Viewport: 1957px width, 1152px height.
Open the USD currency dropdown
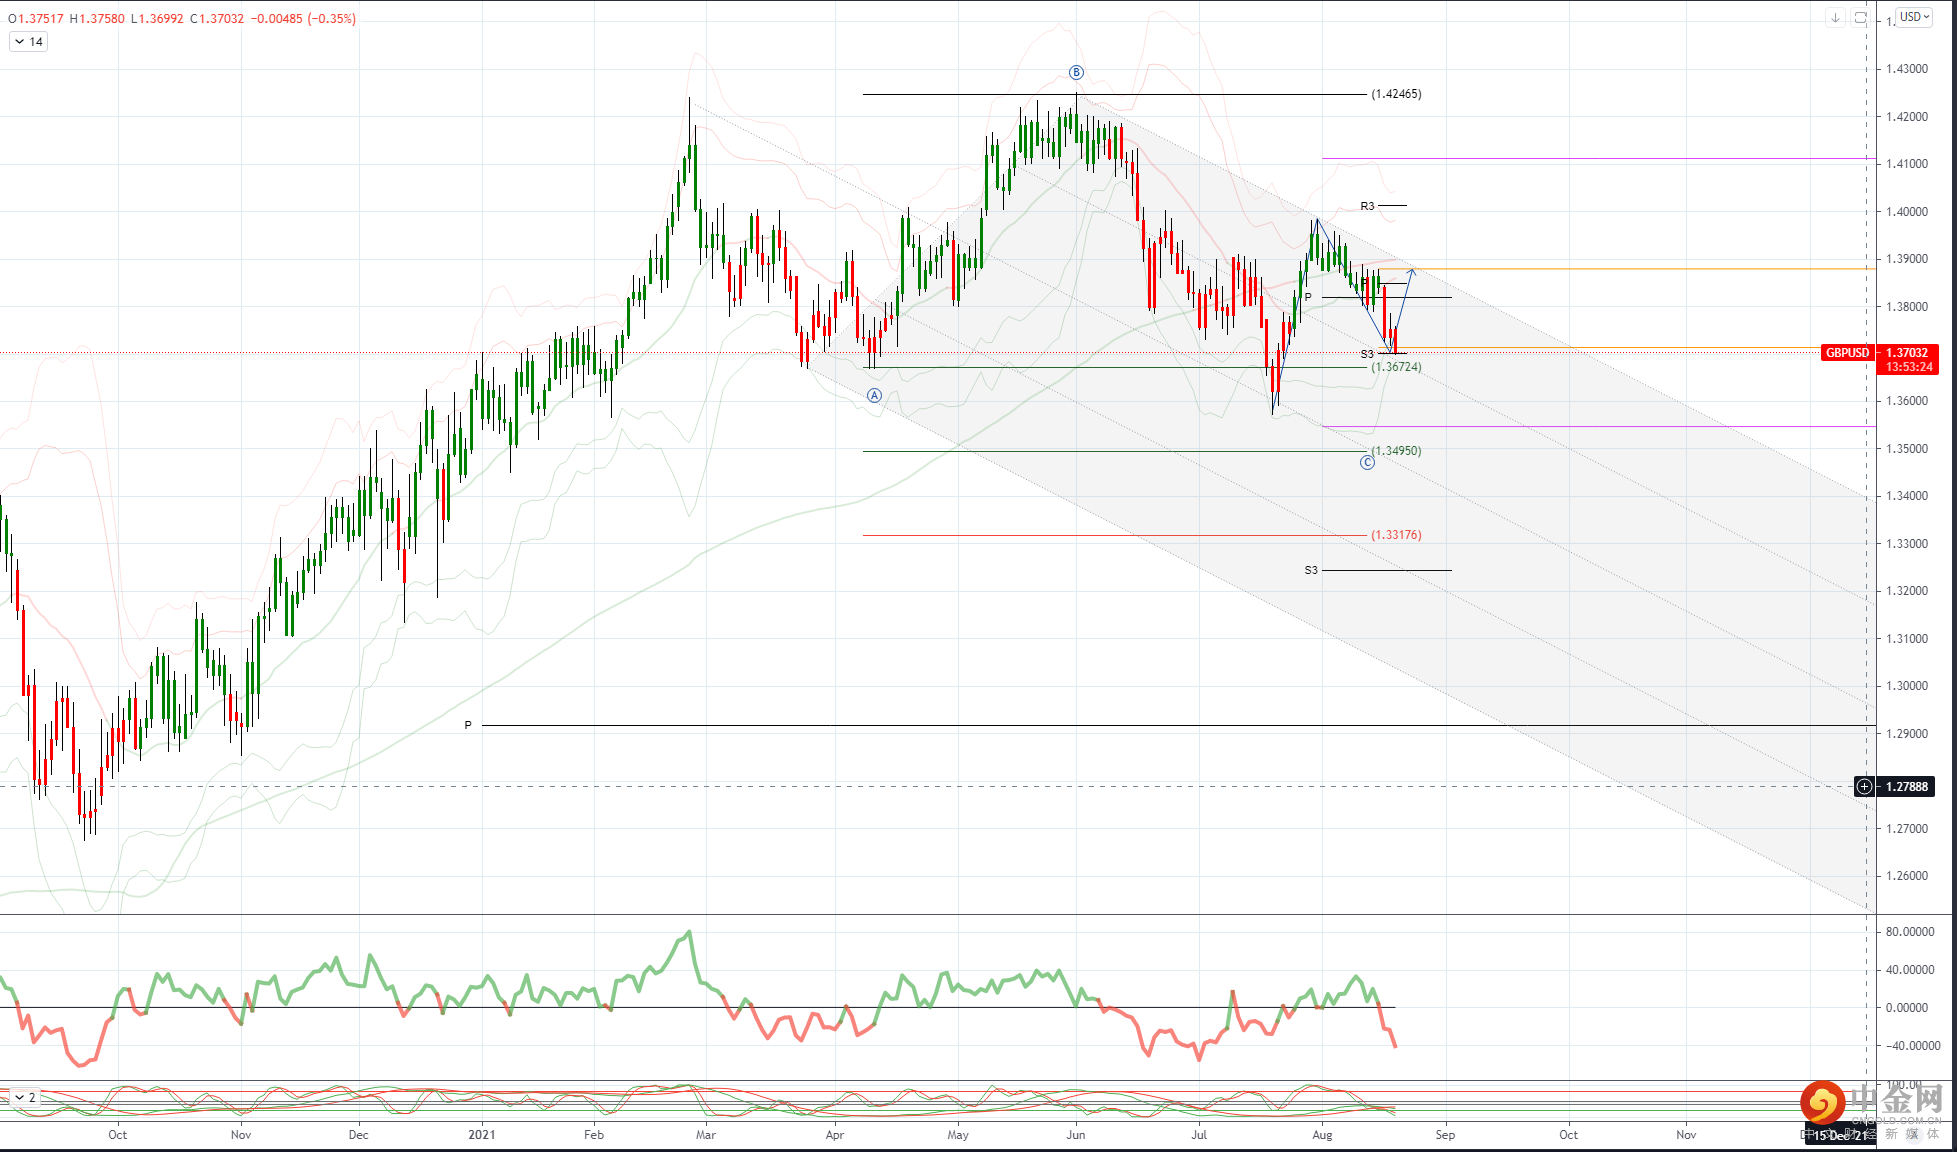tap(1914, 17)
